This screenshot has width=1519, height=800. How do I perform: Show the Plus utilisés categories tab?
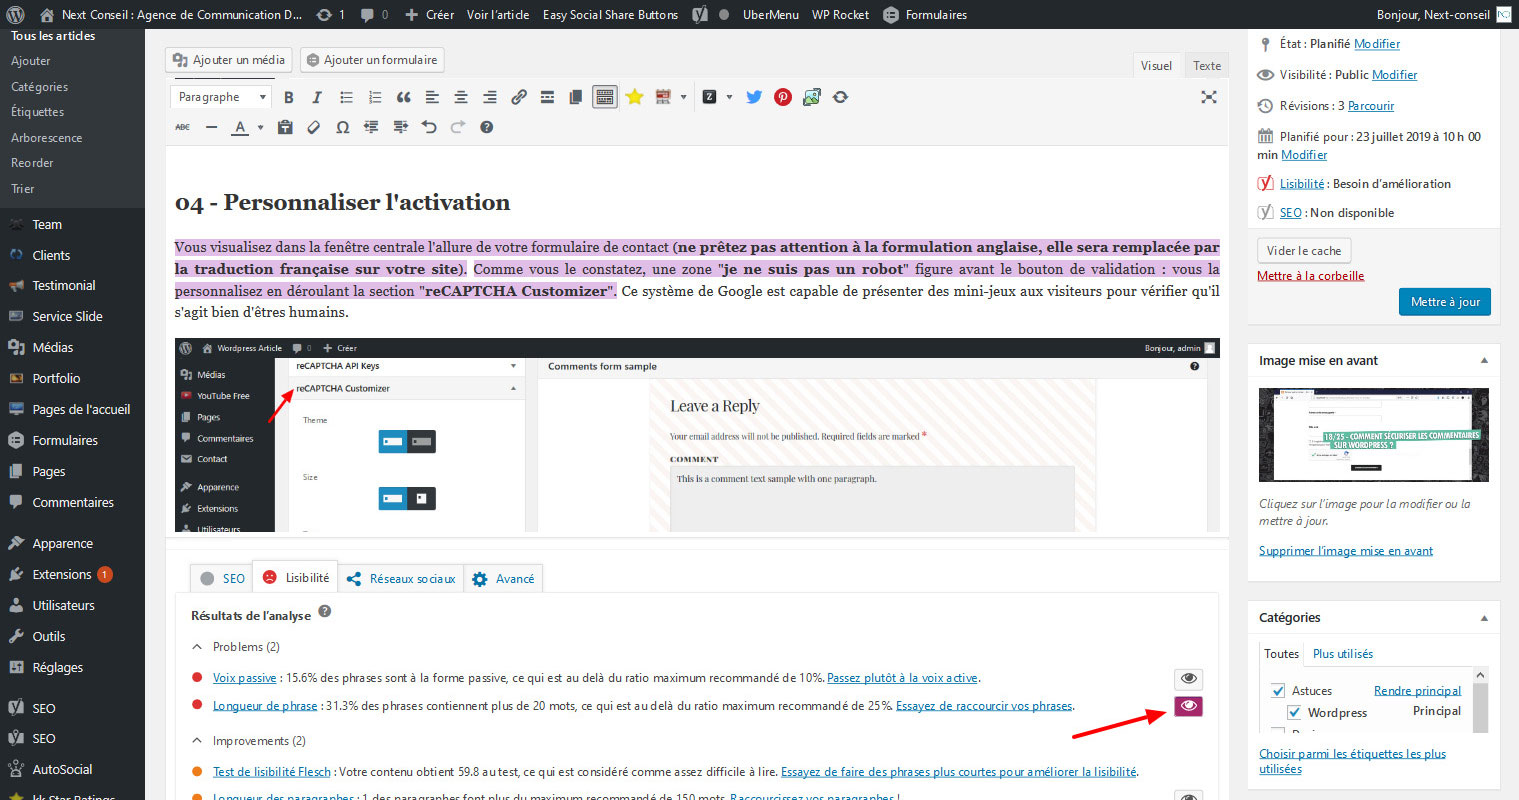1342,654
